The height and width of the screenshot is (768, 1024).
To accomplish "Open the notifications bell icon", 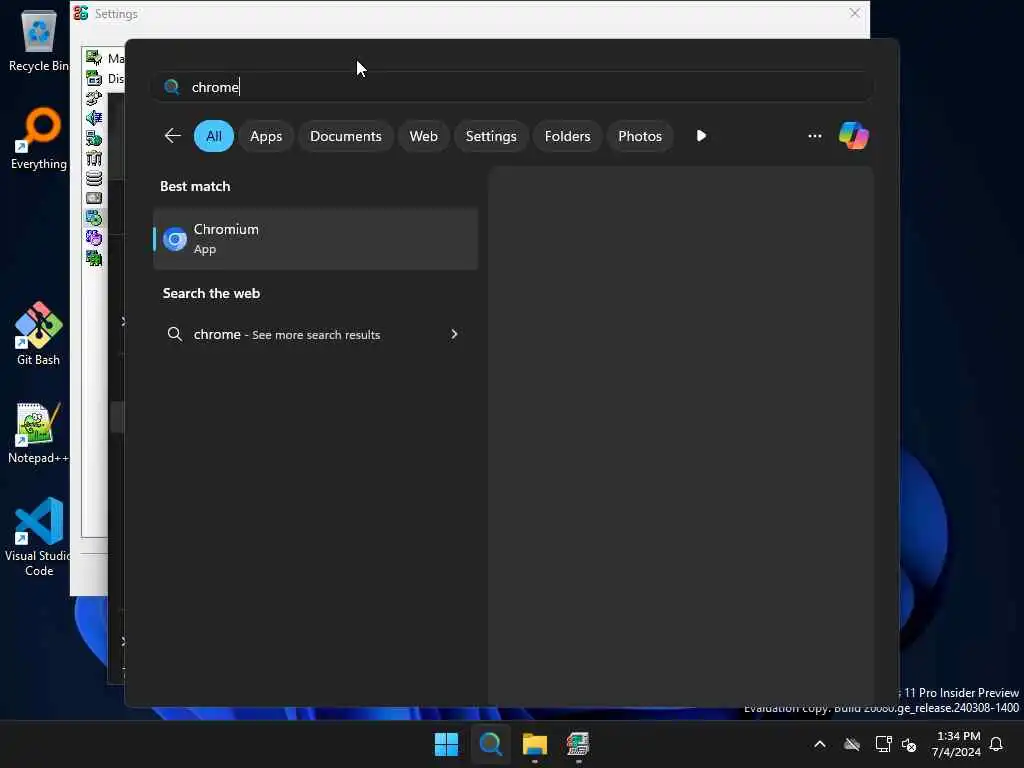I will tap(996, 744).
